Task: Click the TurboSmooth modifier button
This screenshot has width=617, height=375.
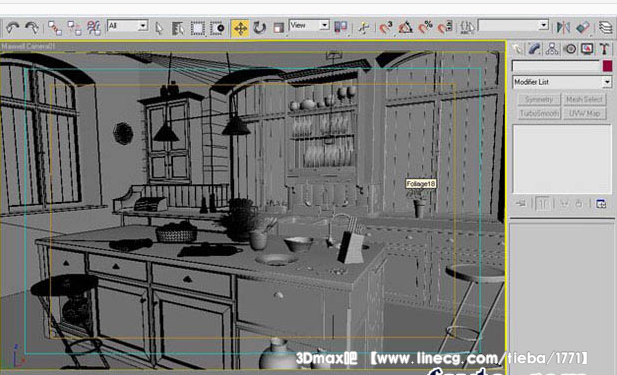Action: pos(539,113)
